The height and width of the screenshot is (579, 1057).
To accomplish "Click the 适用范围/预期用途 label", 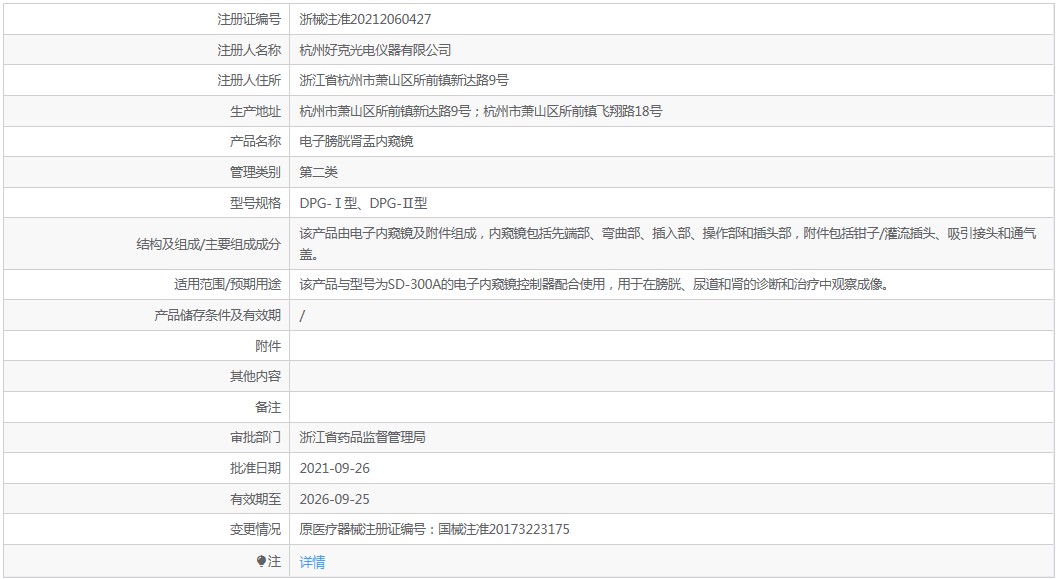I will point(228,284).
